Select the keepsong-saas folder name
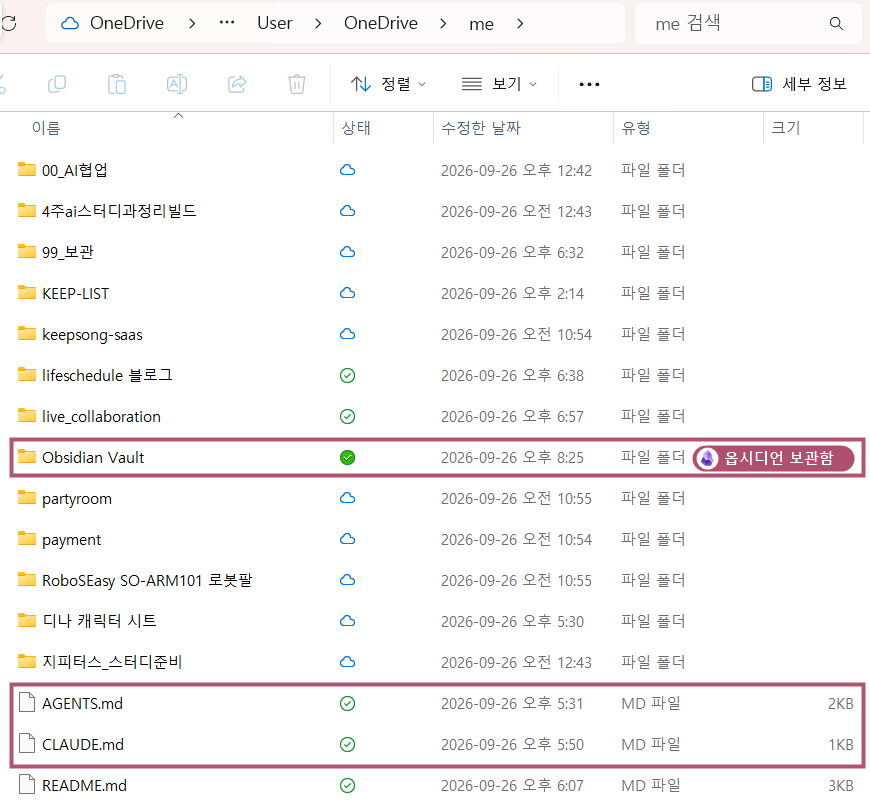Image resolution: width=870 pixels, height=810 pixels. point(92,335)
